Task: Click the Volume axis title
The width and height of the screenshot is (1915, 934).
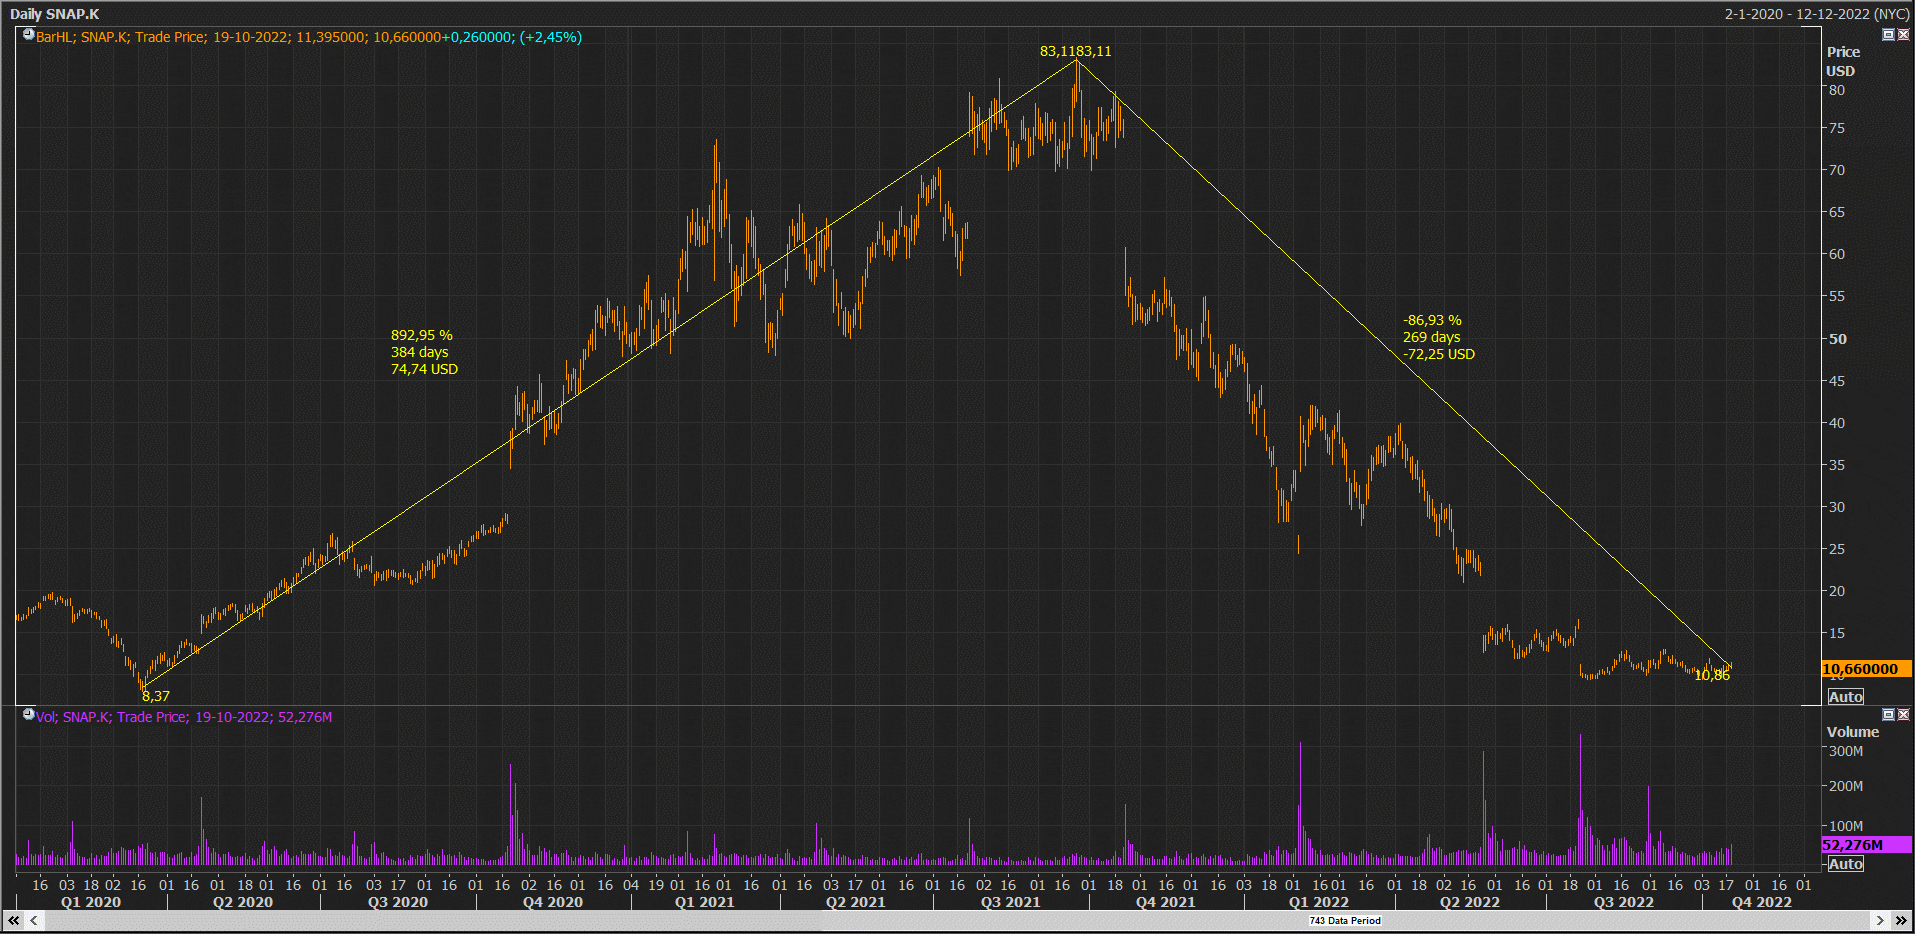Action: [x=1852, y=732]
